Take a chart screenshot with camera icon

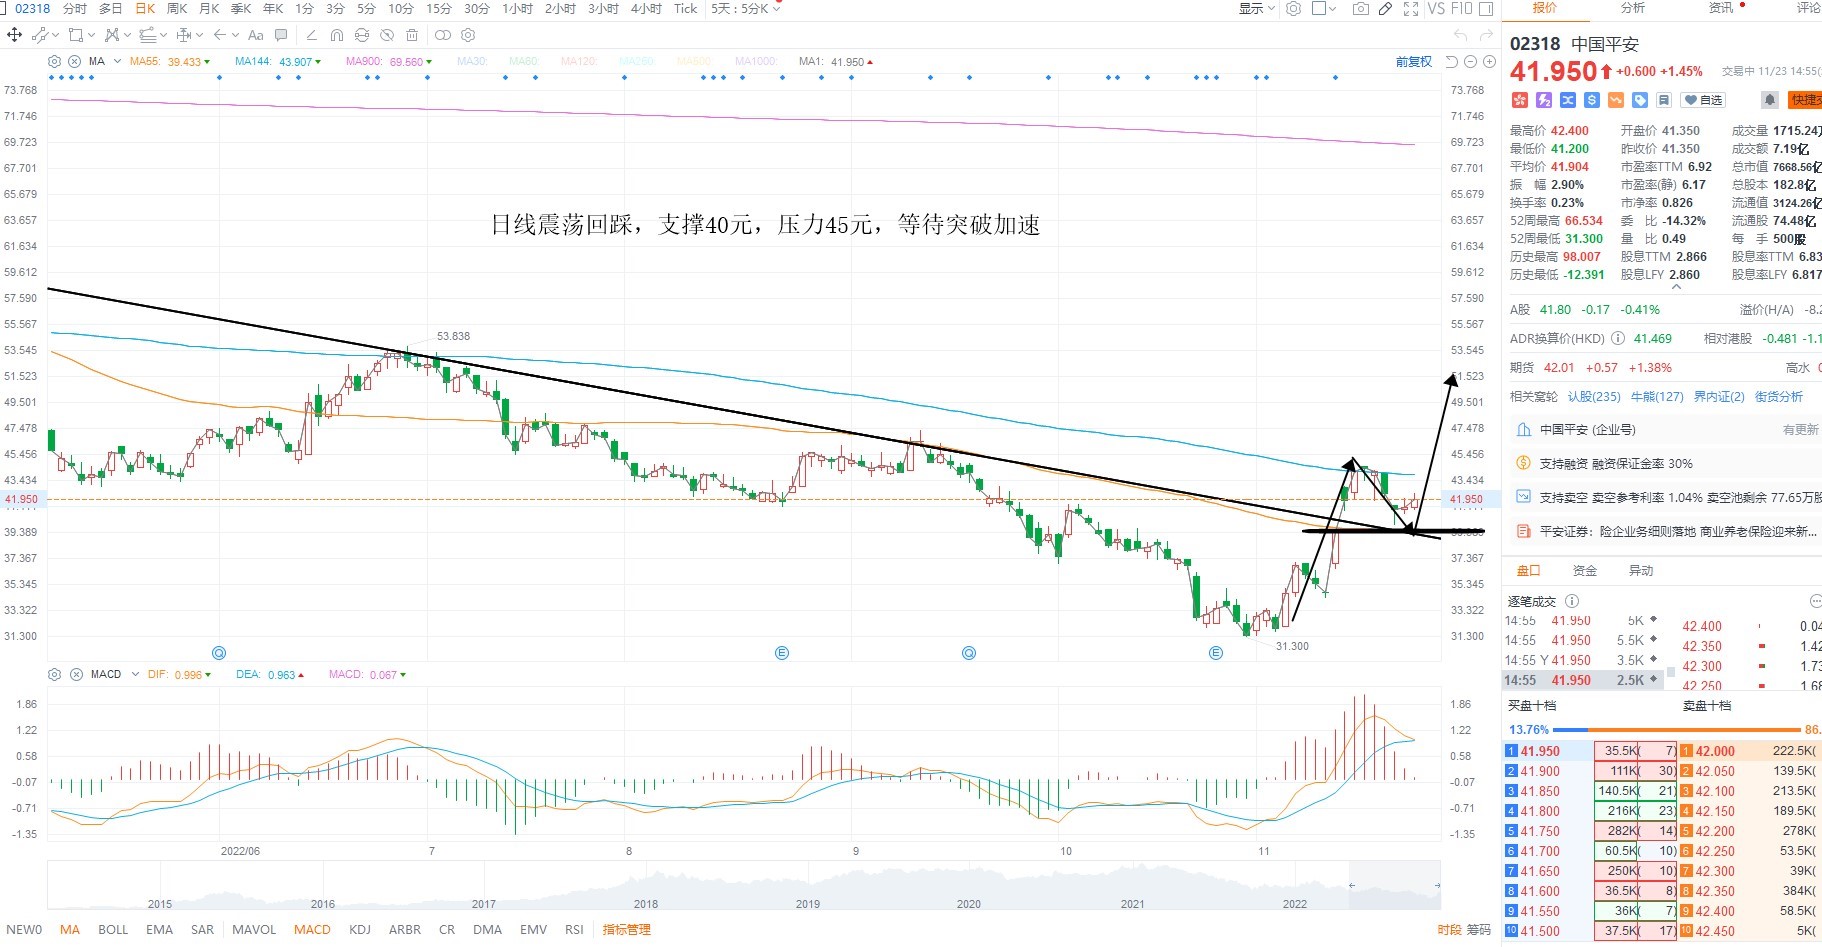[1360, 8]
